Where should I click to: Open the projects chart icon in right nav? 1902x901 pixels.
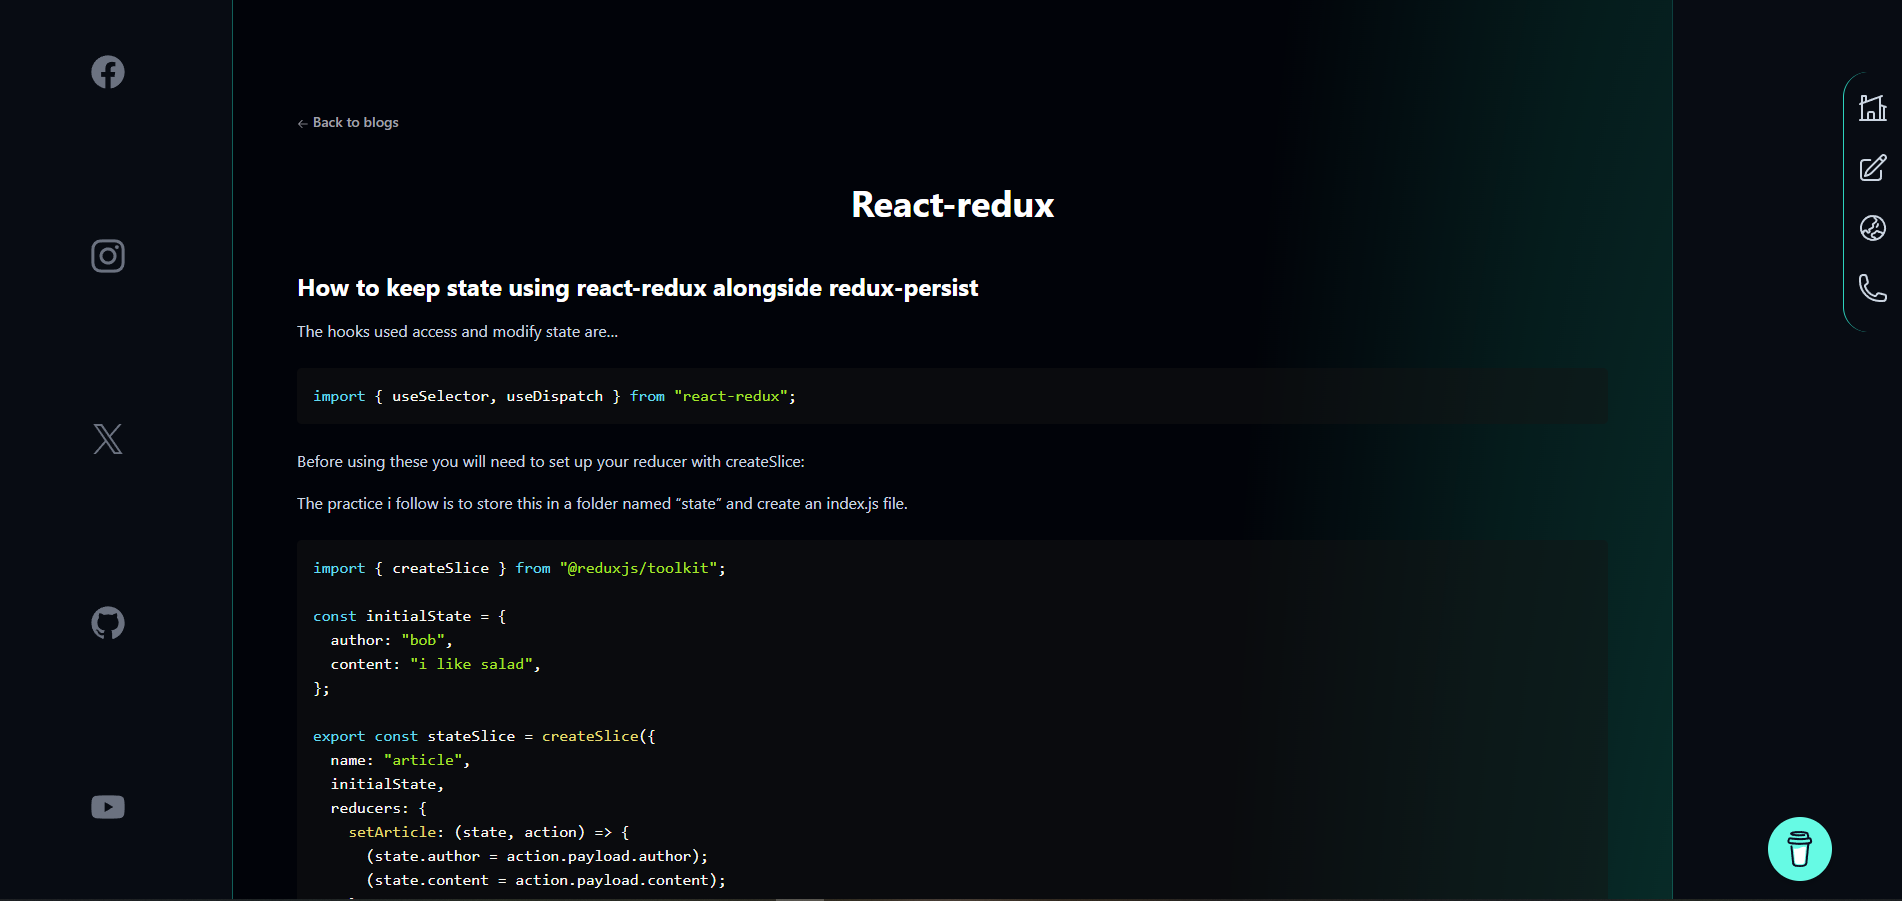click(x=1873, y=107)
